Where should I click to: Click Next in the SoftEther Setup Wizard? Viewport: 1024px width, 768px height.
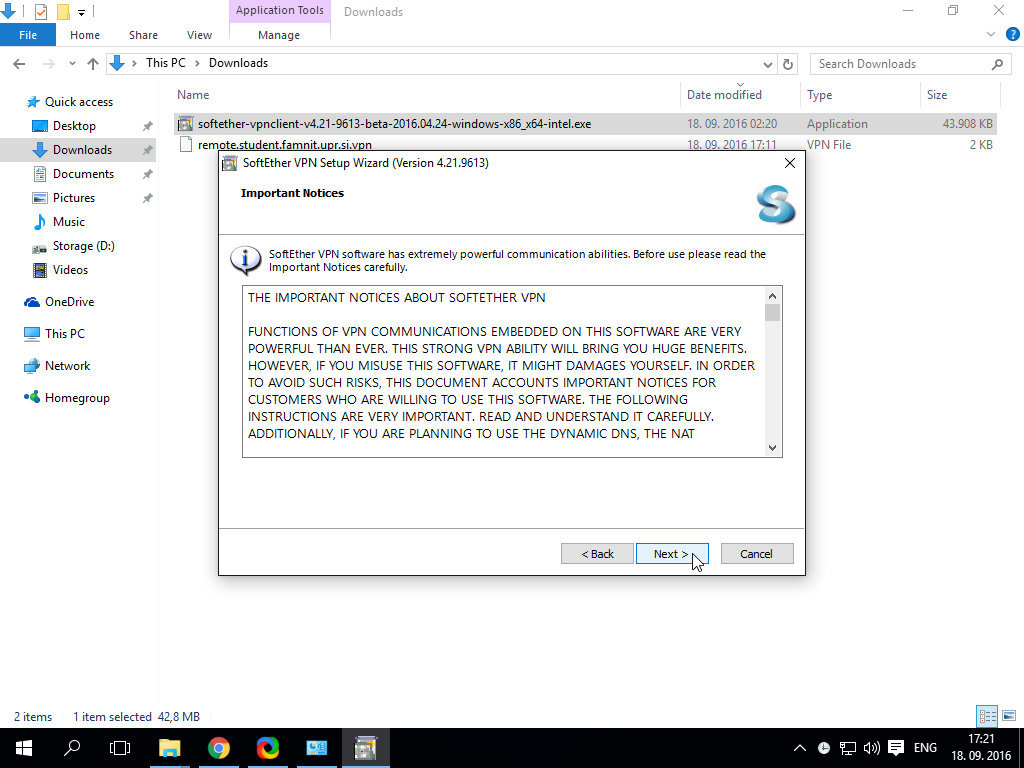672,554
